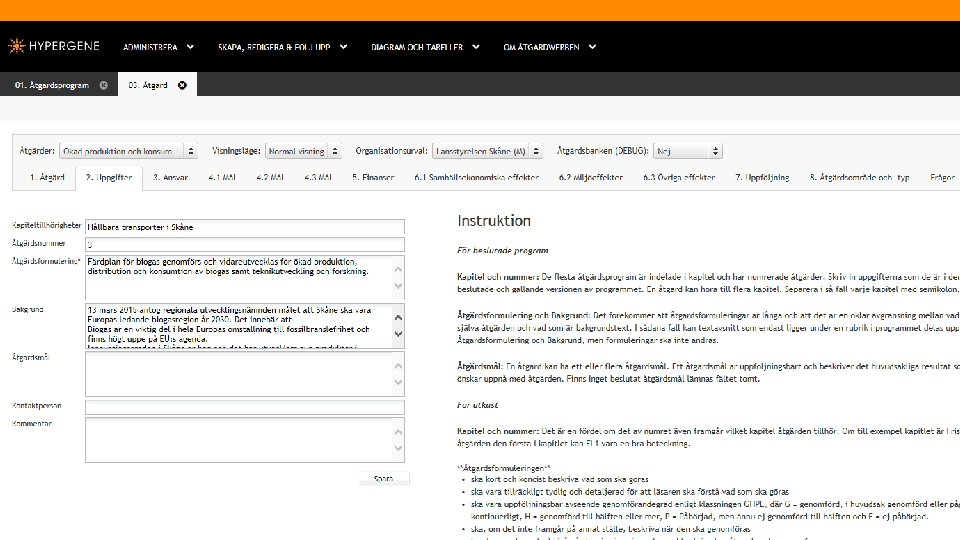
Task: Click the Kontaktperson input field
Action: 245,407
